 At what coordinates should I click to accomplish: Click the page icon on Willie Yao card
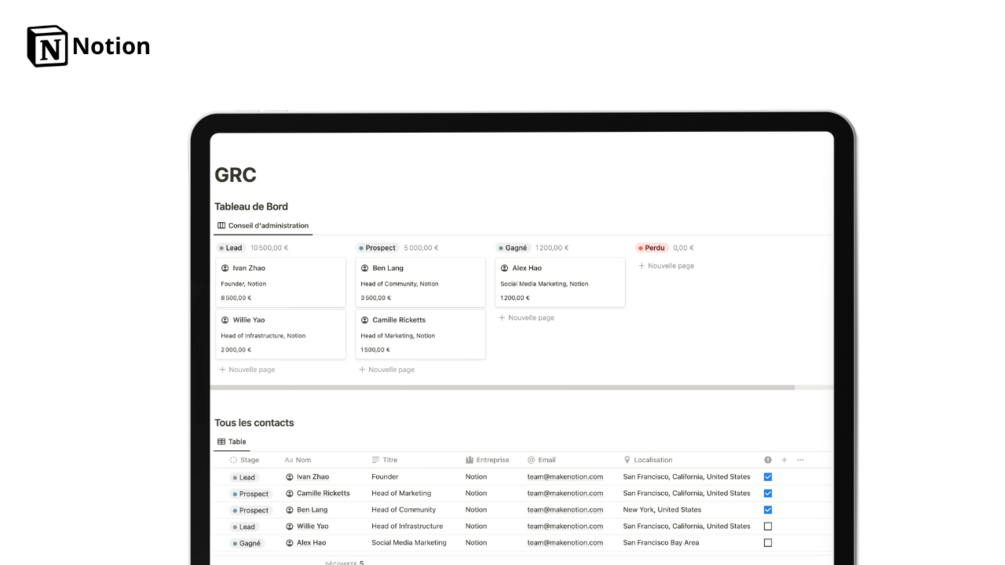225,320
